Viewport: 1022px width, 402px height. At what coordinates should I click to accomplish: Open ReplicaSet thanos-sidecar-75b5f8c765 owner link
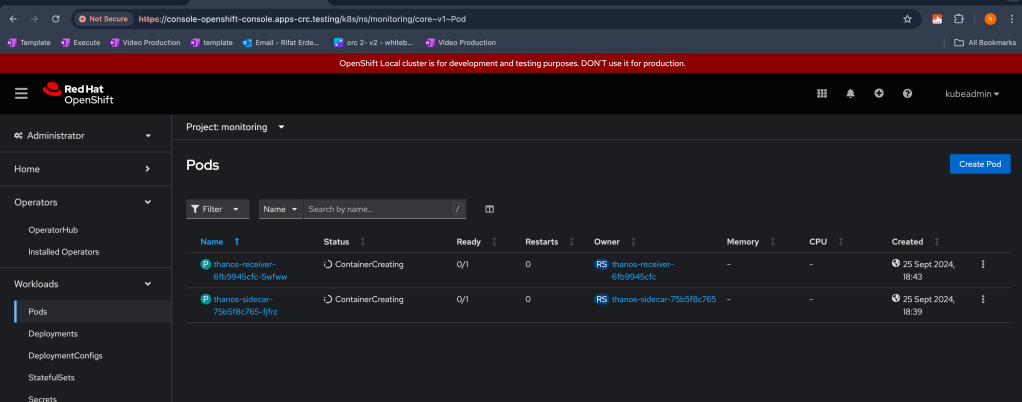point(664,299)
